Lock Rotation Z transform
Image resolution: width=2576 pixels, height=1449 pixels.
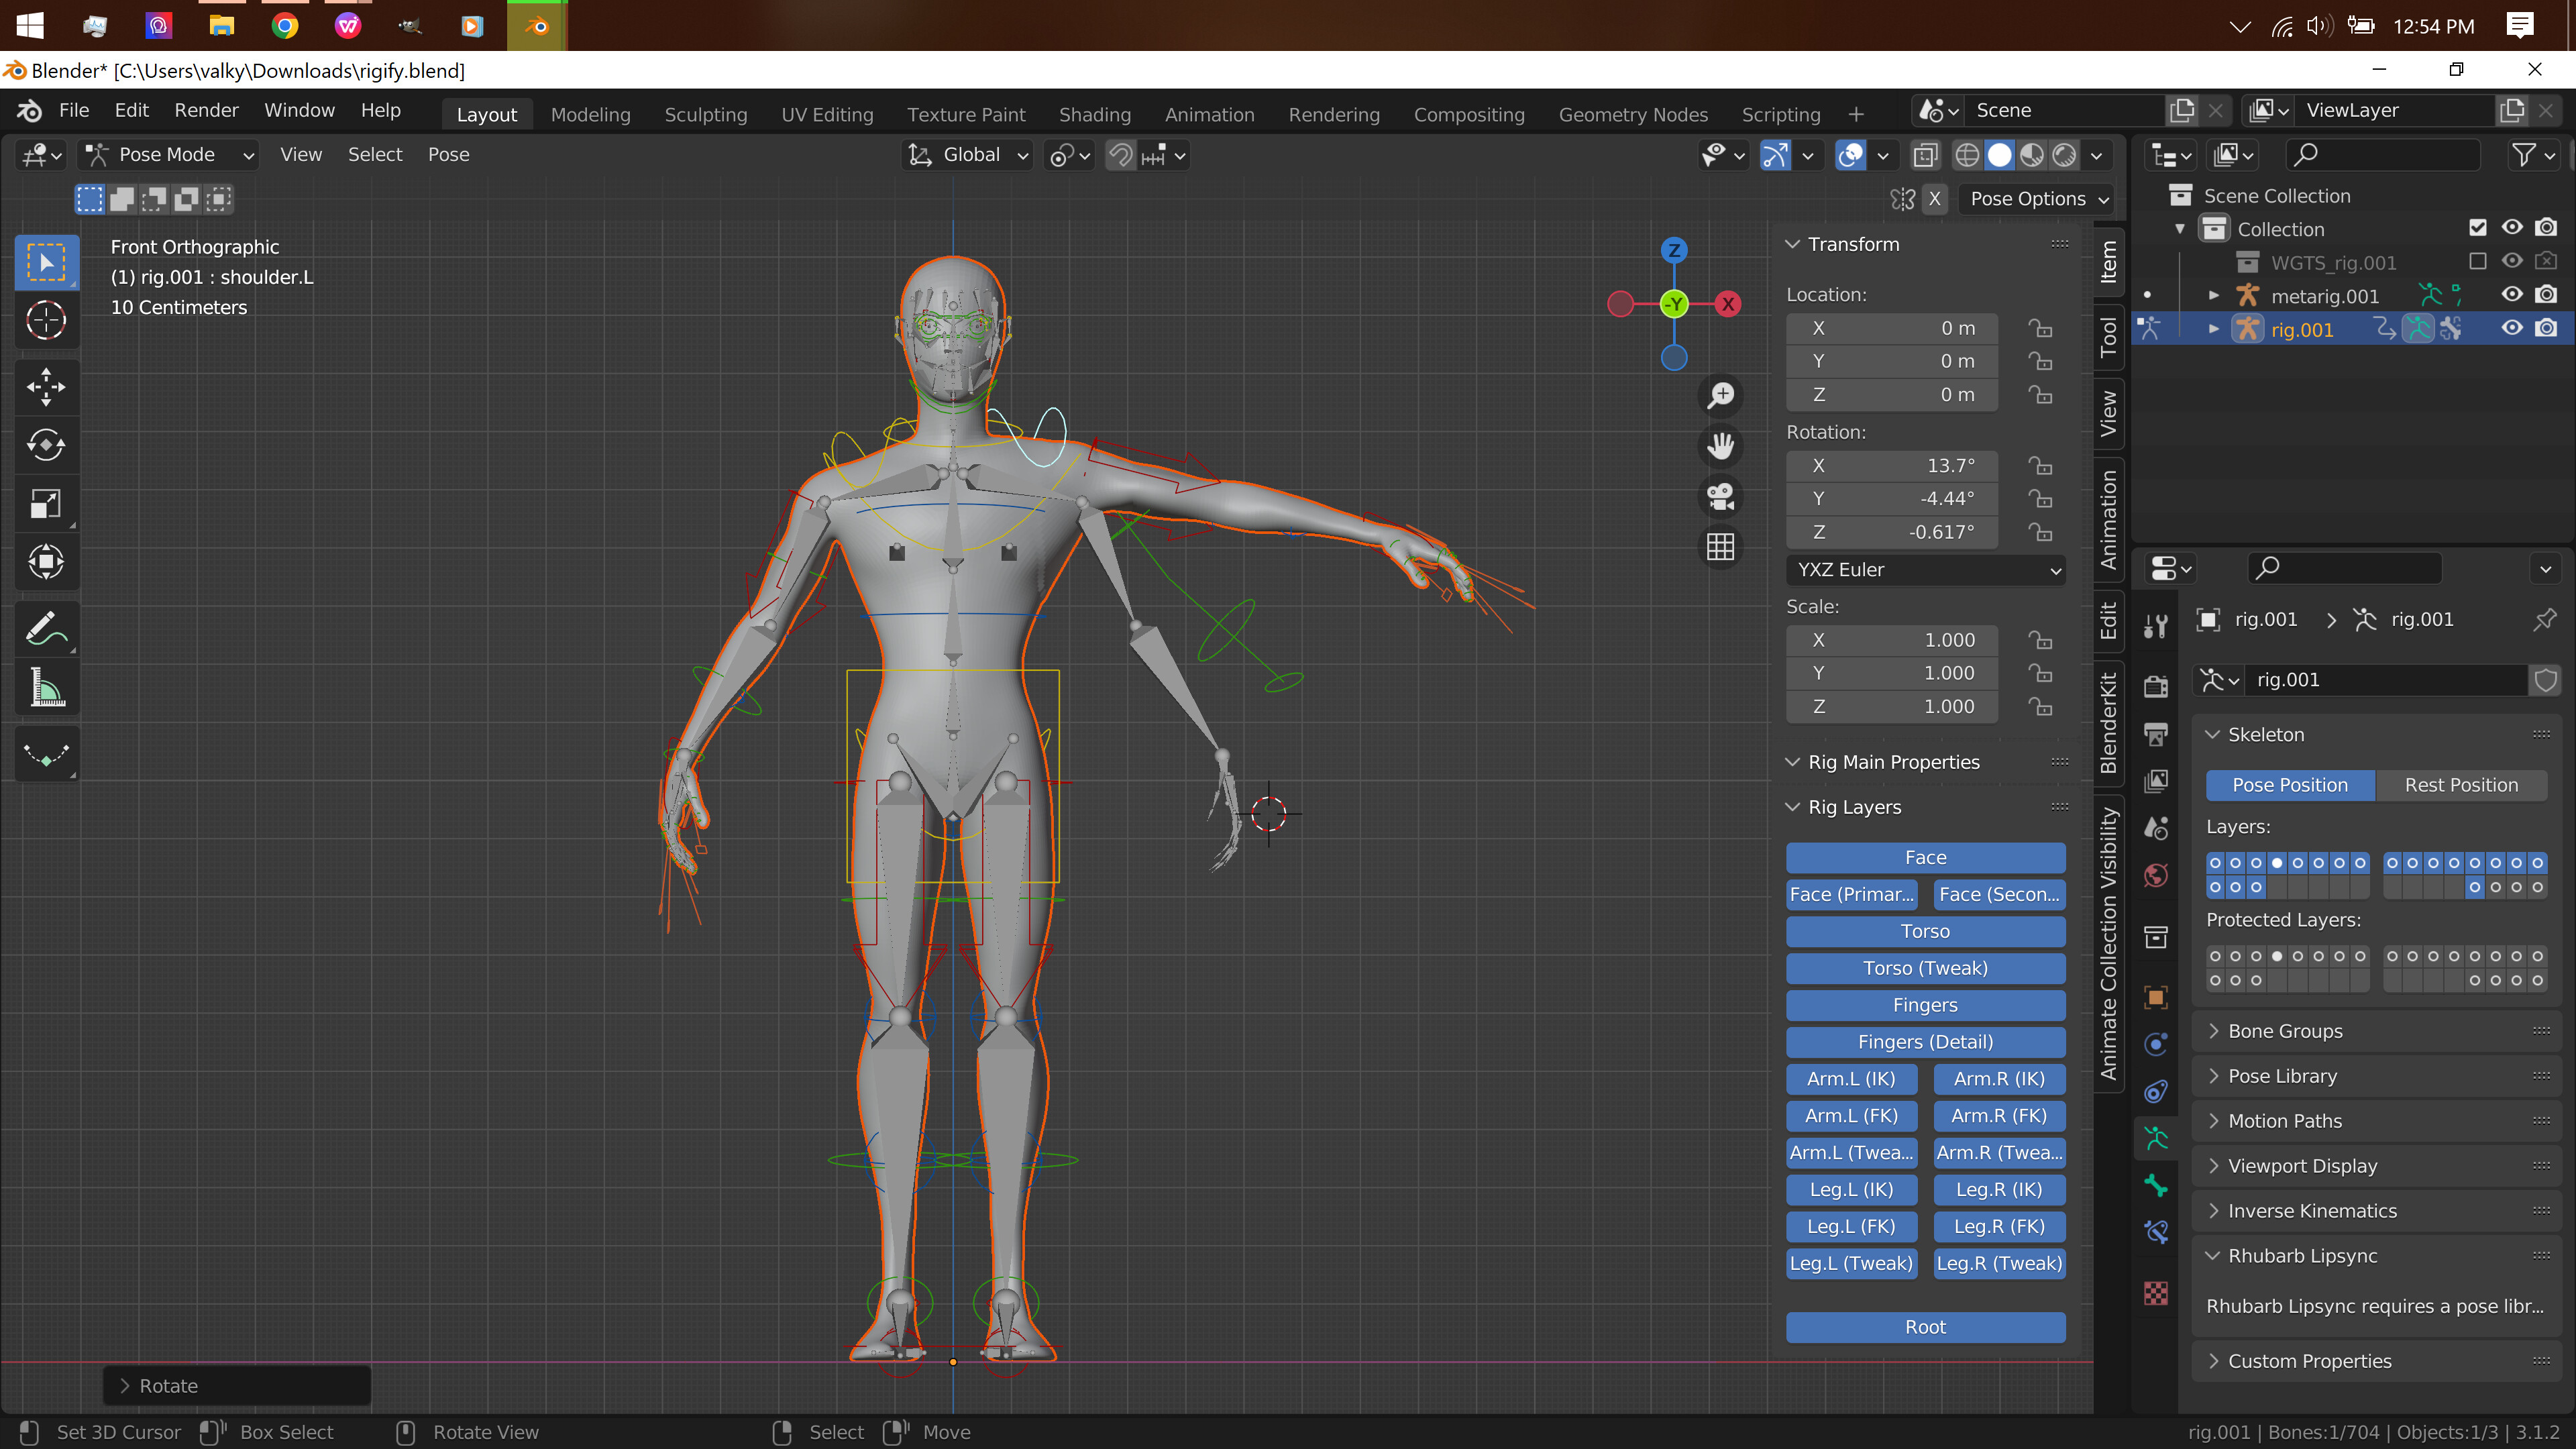(x=2040, y=532)
